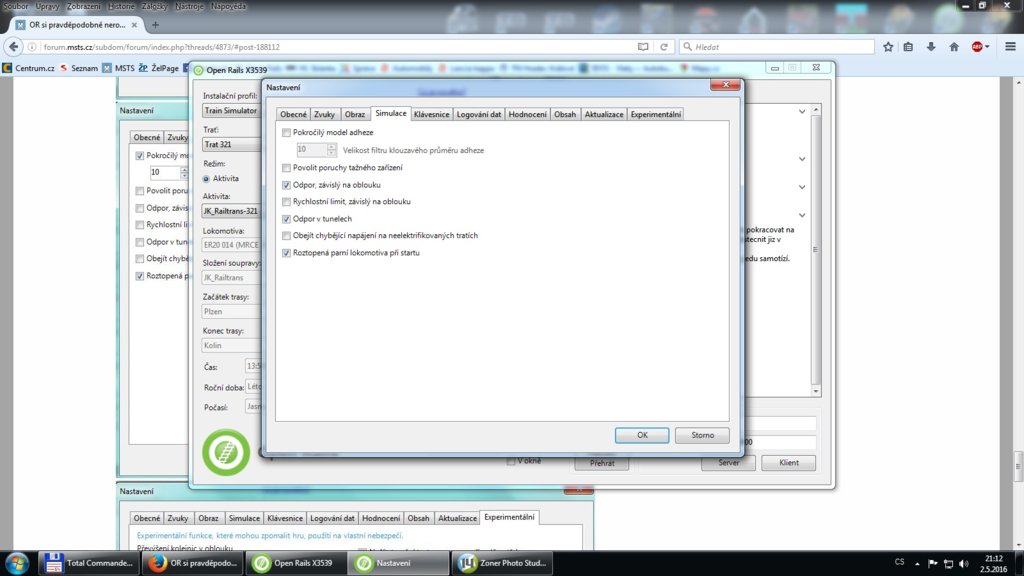Click the 'Přehrát' button
This screenshot has height=576, width=1024.
pos(601,463)
